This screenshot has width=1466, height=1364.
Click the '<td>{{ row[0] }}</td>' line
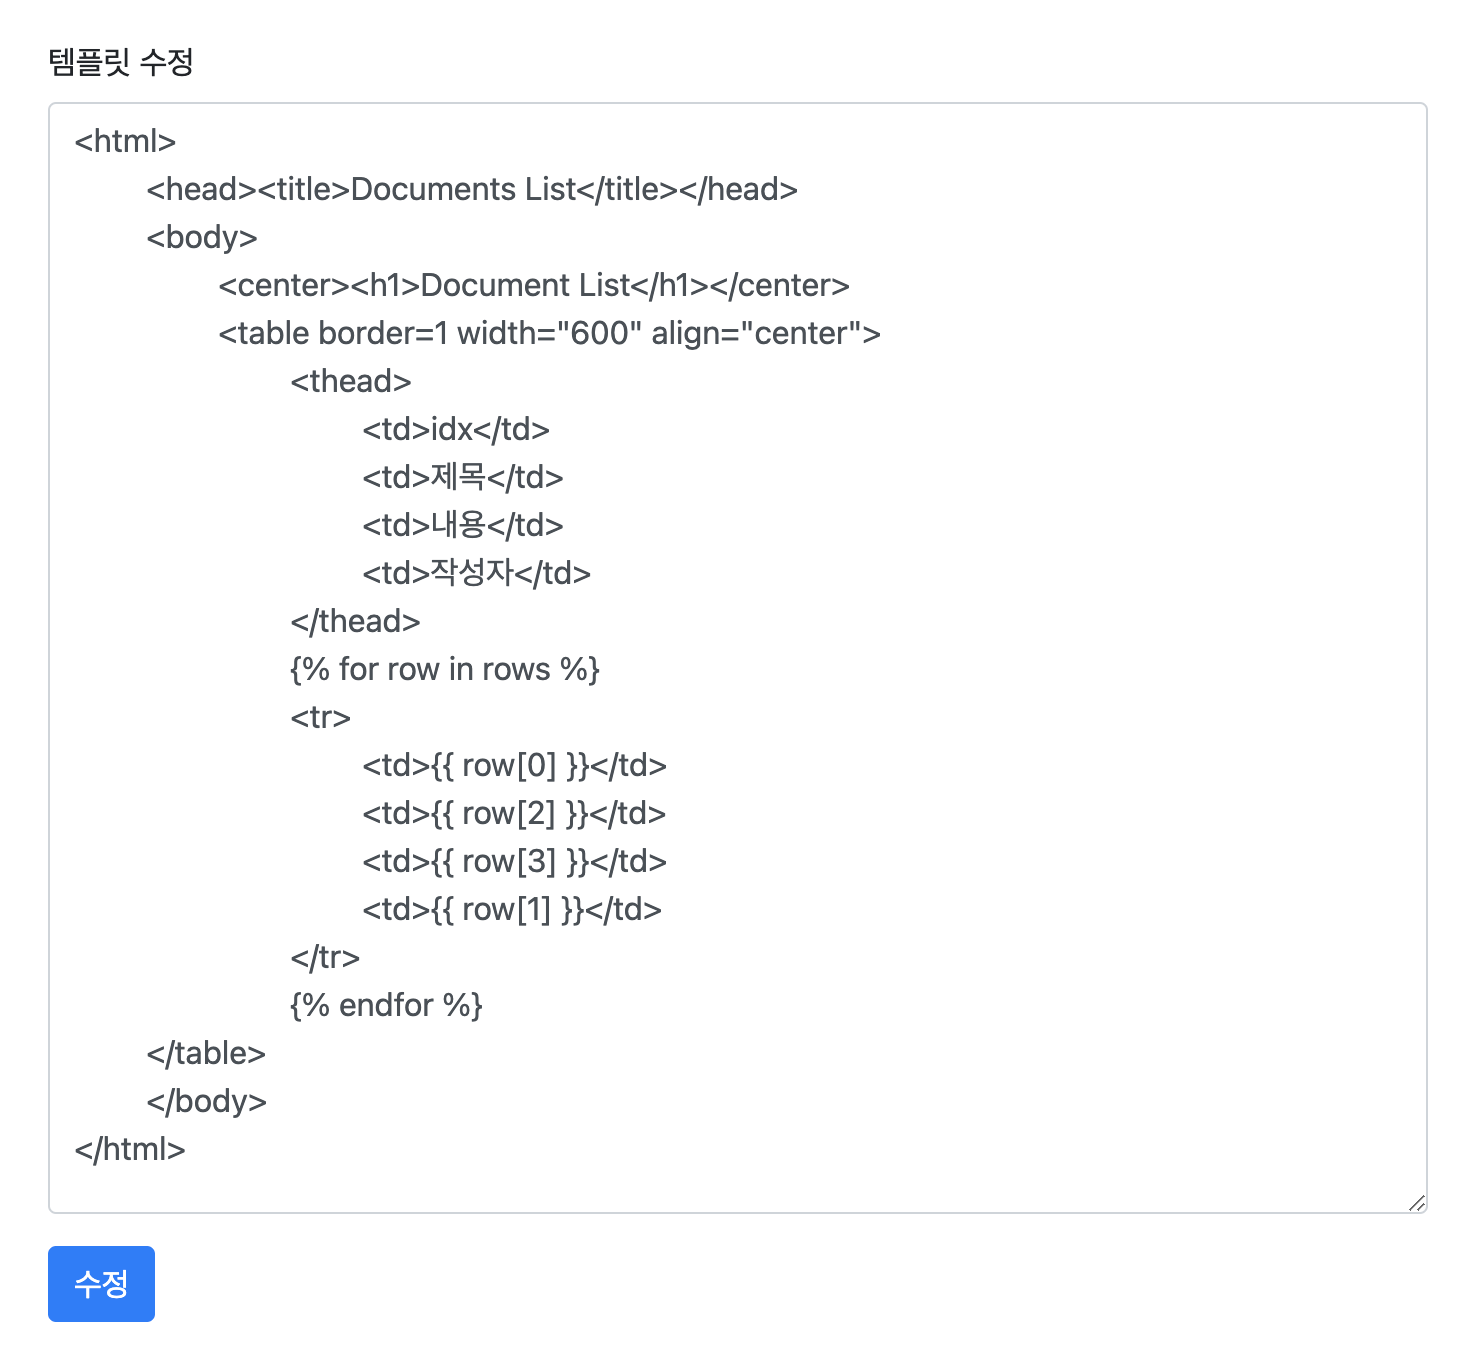(515, 765)
